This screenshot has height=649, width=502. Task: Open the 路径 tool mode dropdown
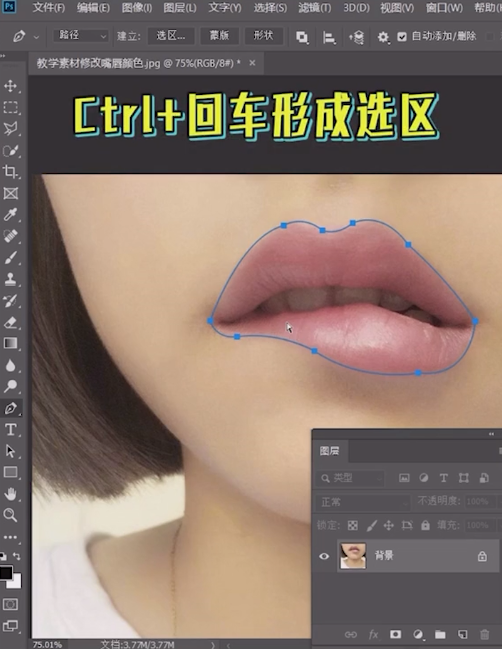[x=81, y=36]
